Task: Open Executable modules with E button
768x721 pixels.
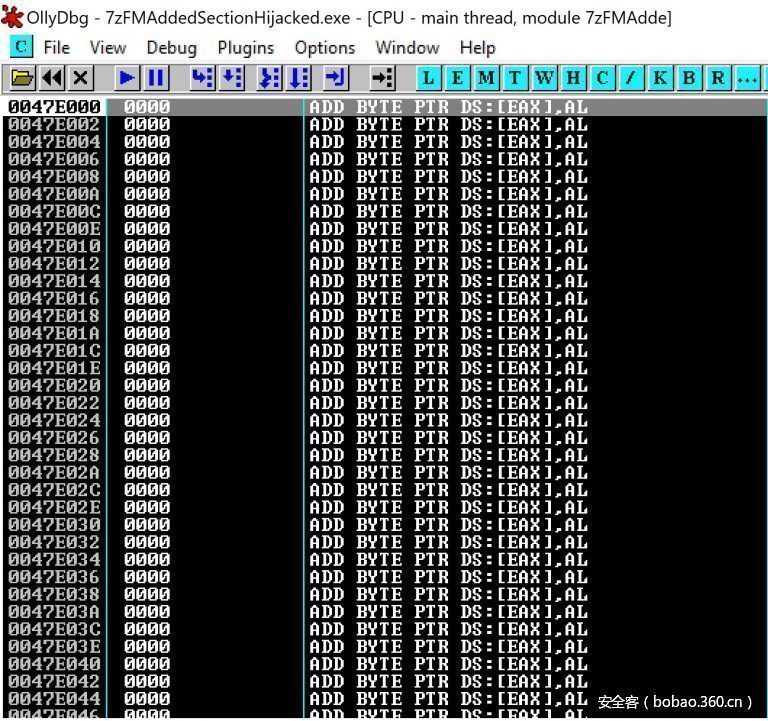Action: click(x=458, y=78)
